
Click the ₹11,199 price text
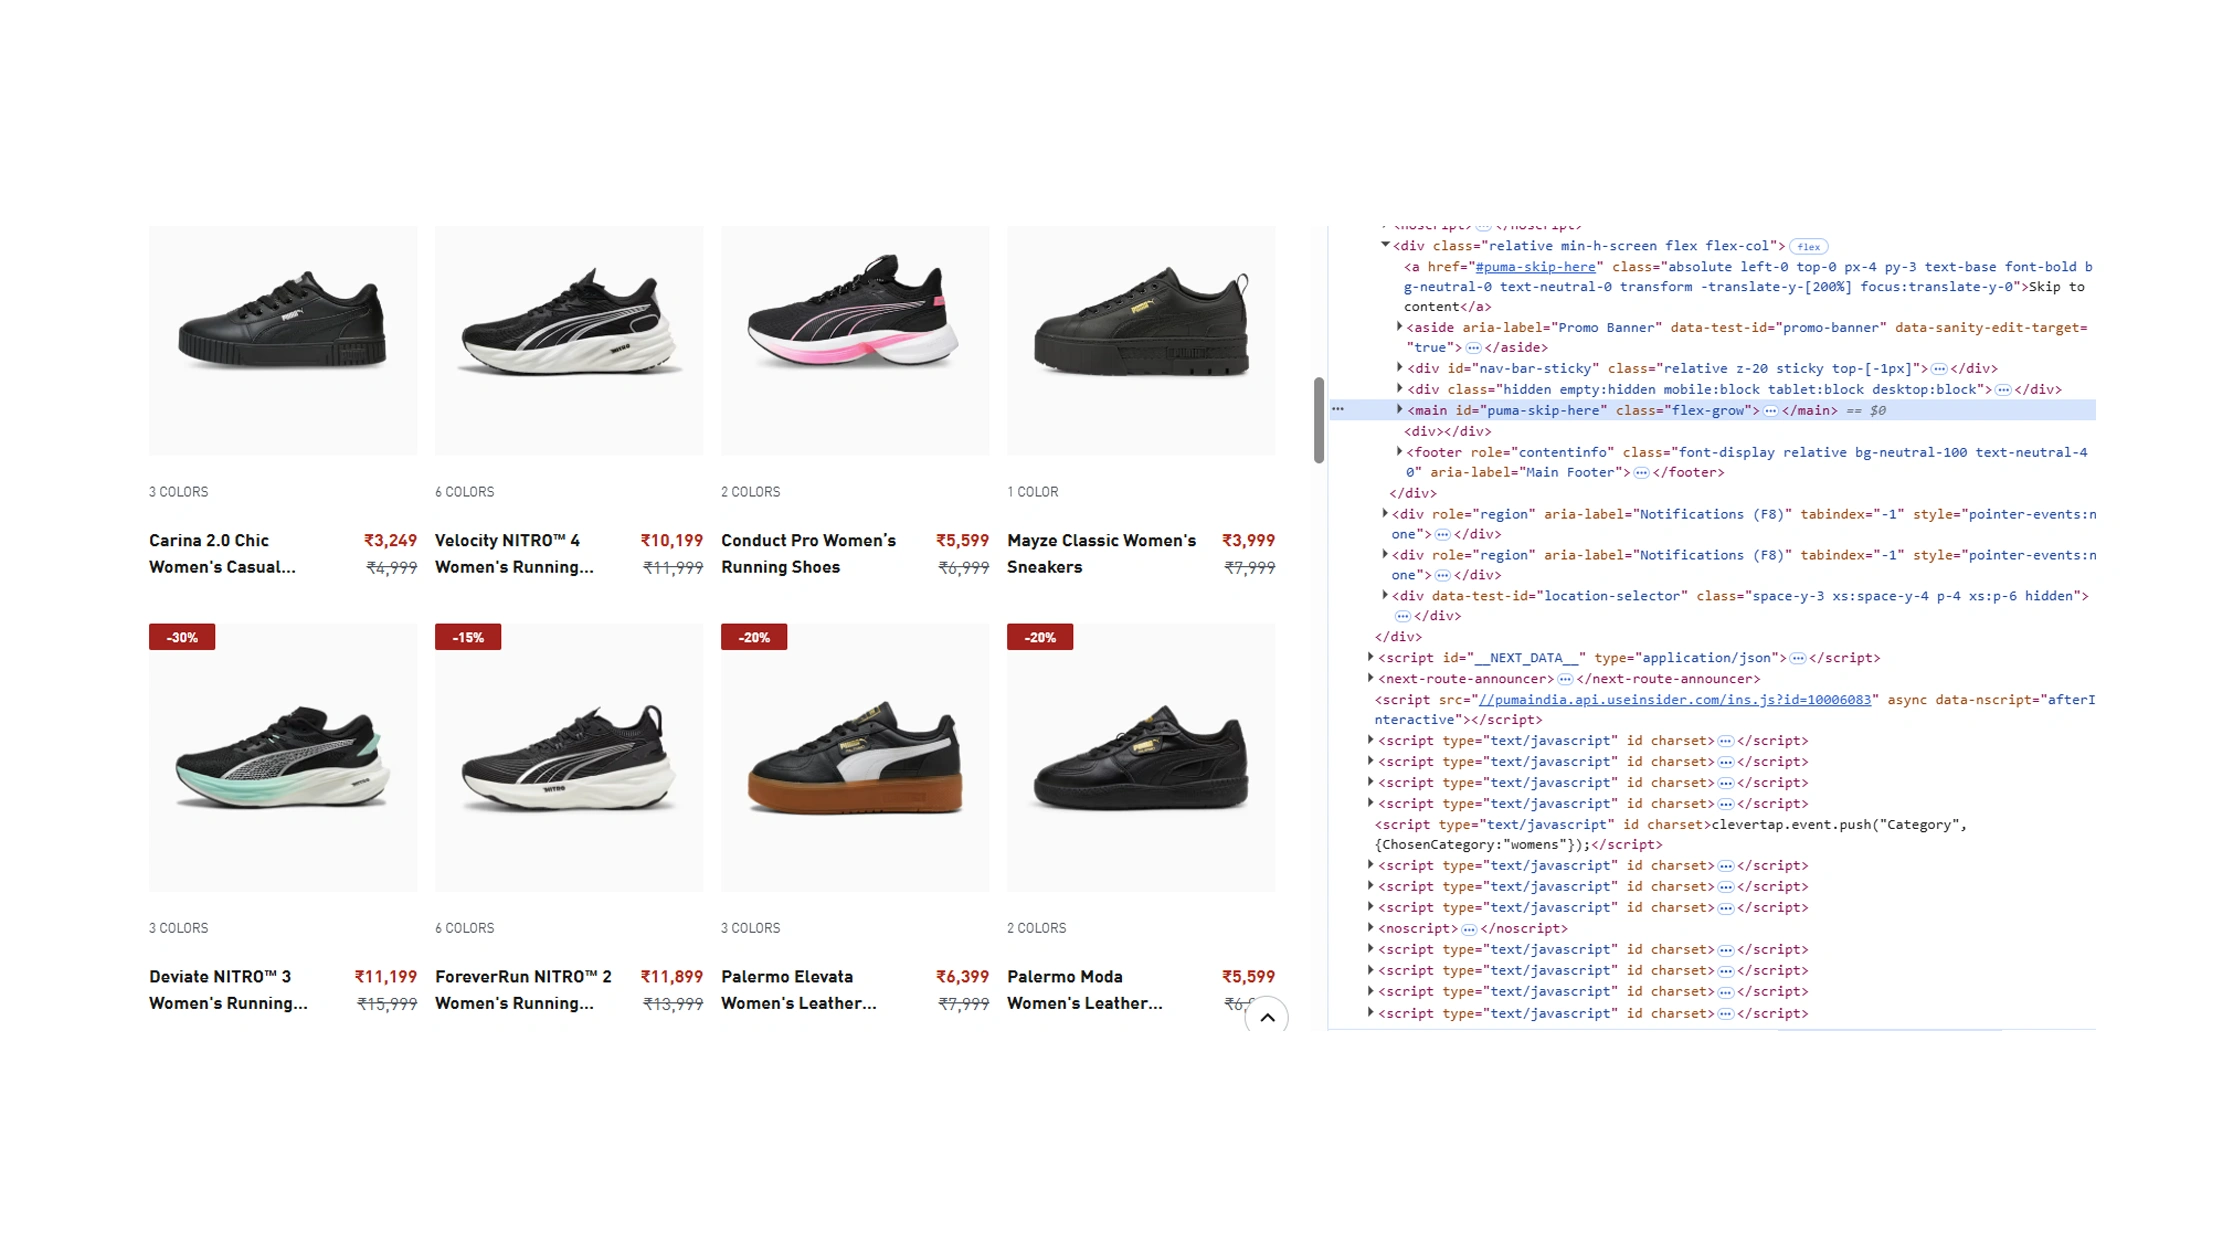click(385, 976)
